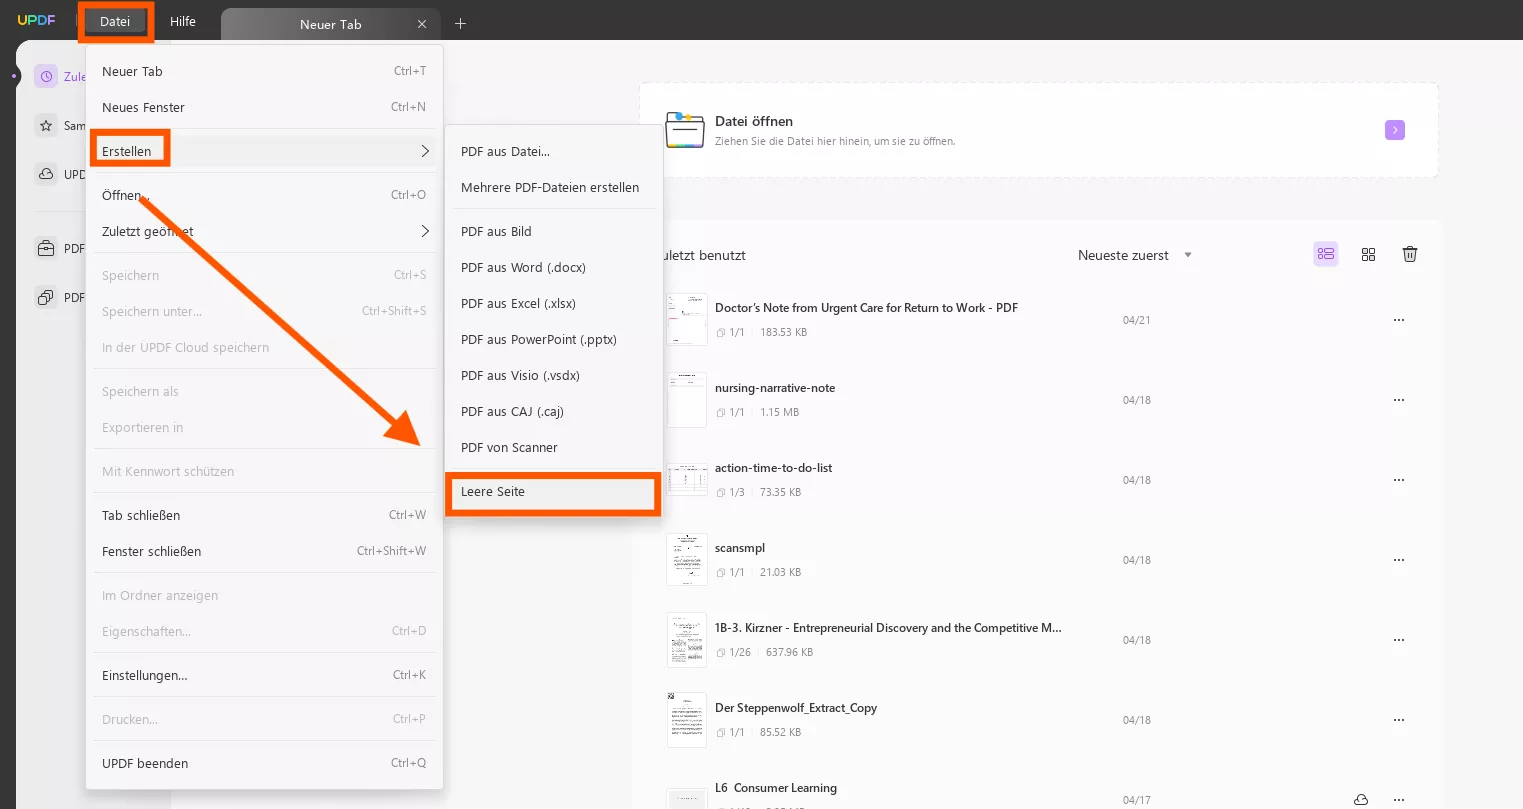
Task: Select Tab schließen menu entry
Action: (264, 515)
